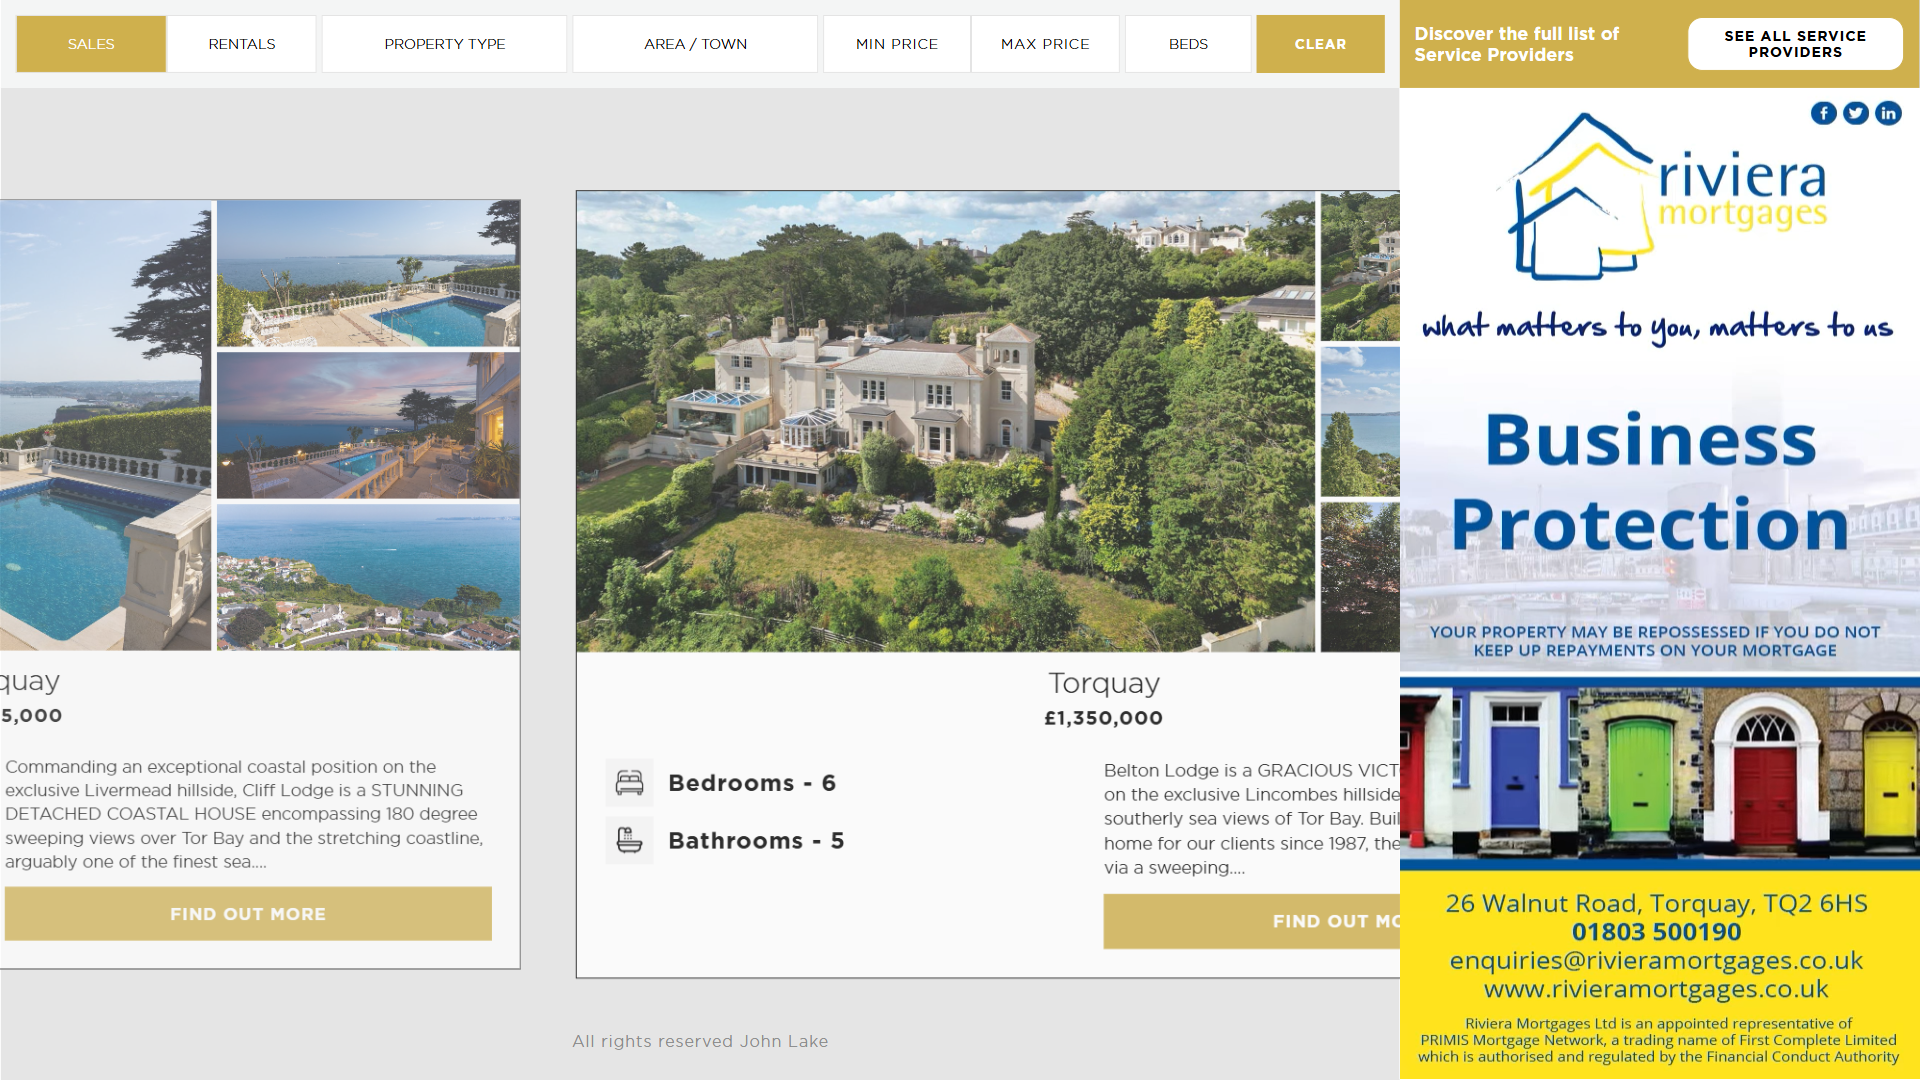Open Riviera Mortgages Twitter icon
The height and width of the screenshot is (1080, 1920).
pos(1855,113)
